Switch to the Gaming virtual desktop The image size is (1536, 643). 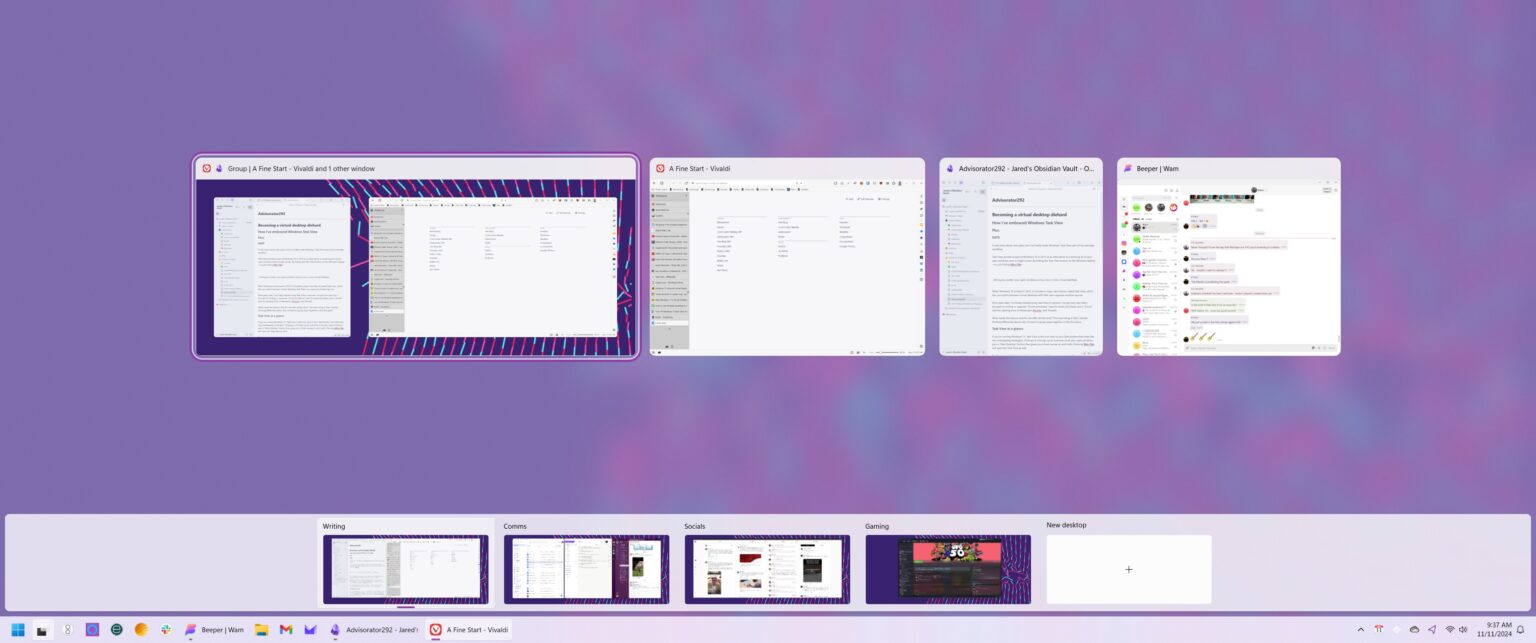[947, 568]
